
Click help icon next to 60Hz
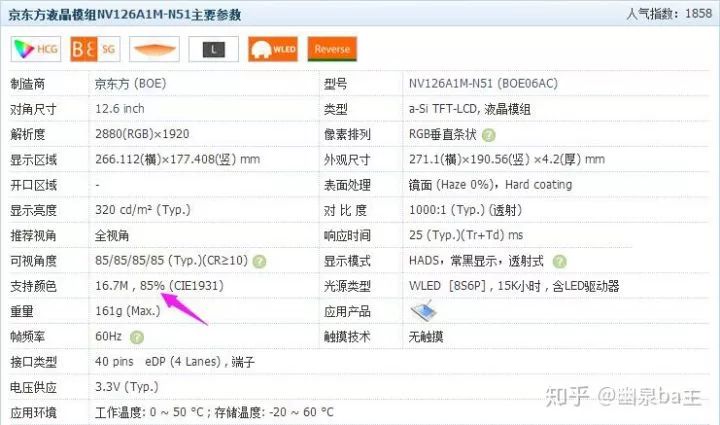[x=137, y=337]
